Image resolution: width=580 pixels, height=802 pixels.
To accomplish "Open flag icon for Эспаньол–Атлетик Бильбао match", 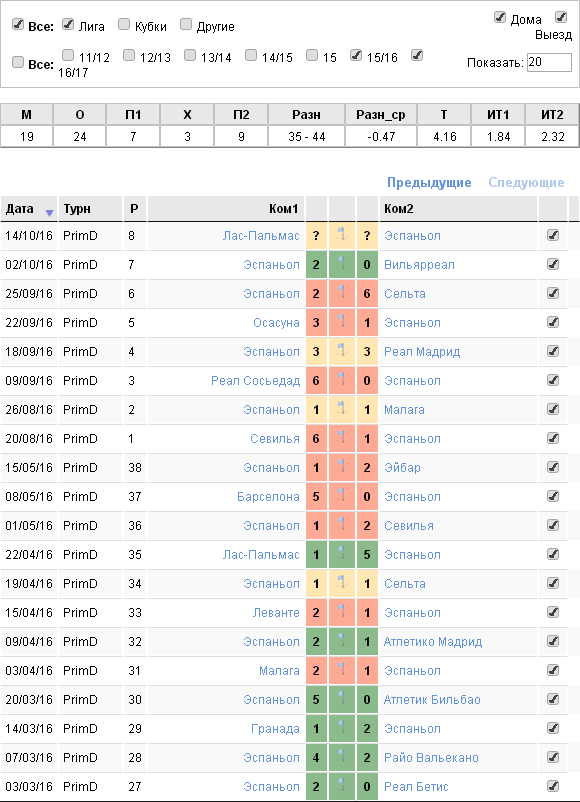I will coord(342,699).
